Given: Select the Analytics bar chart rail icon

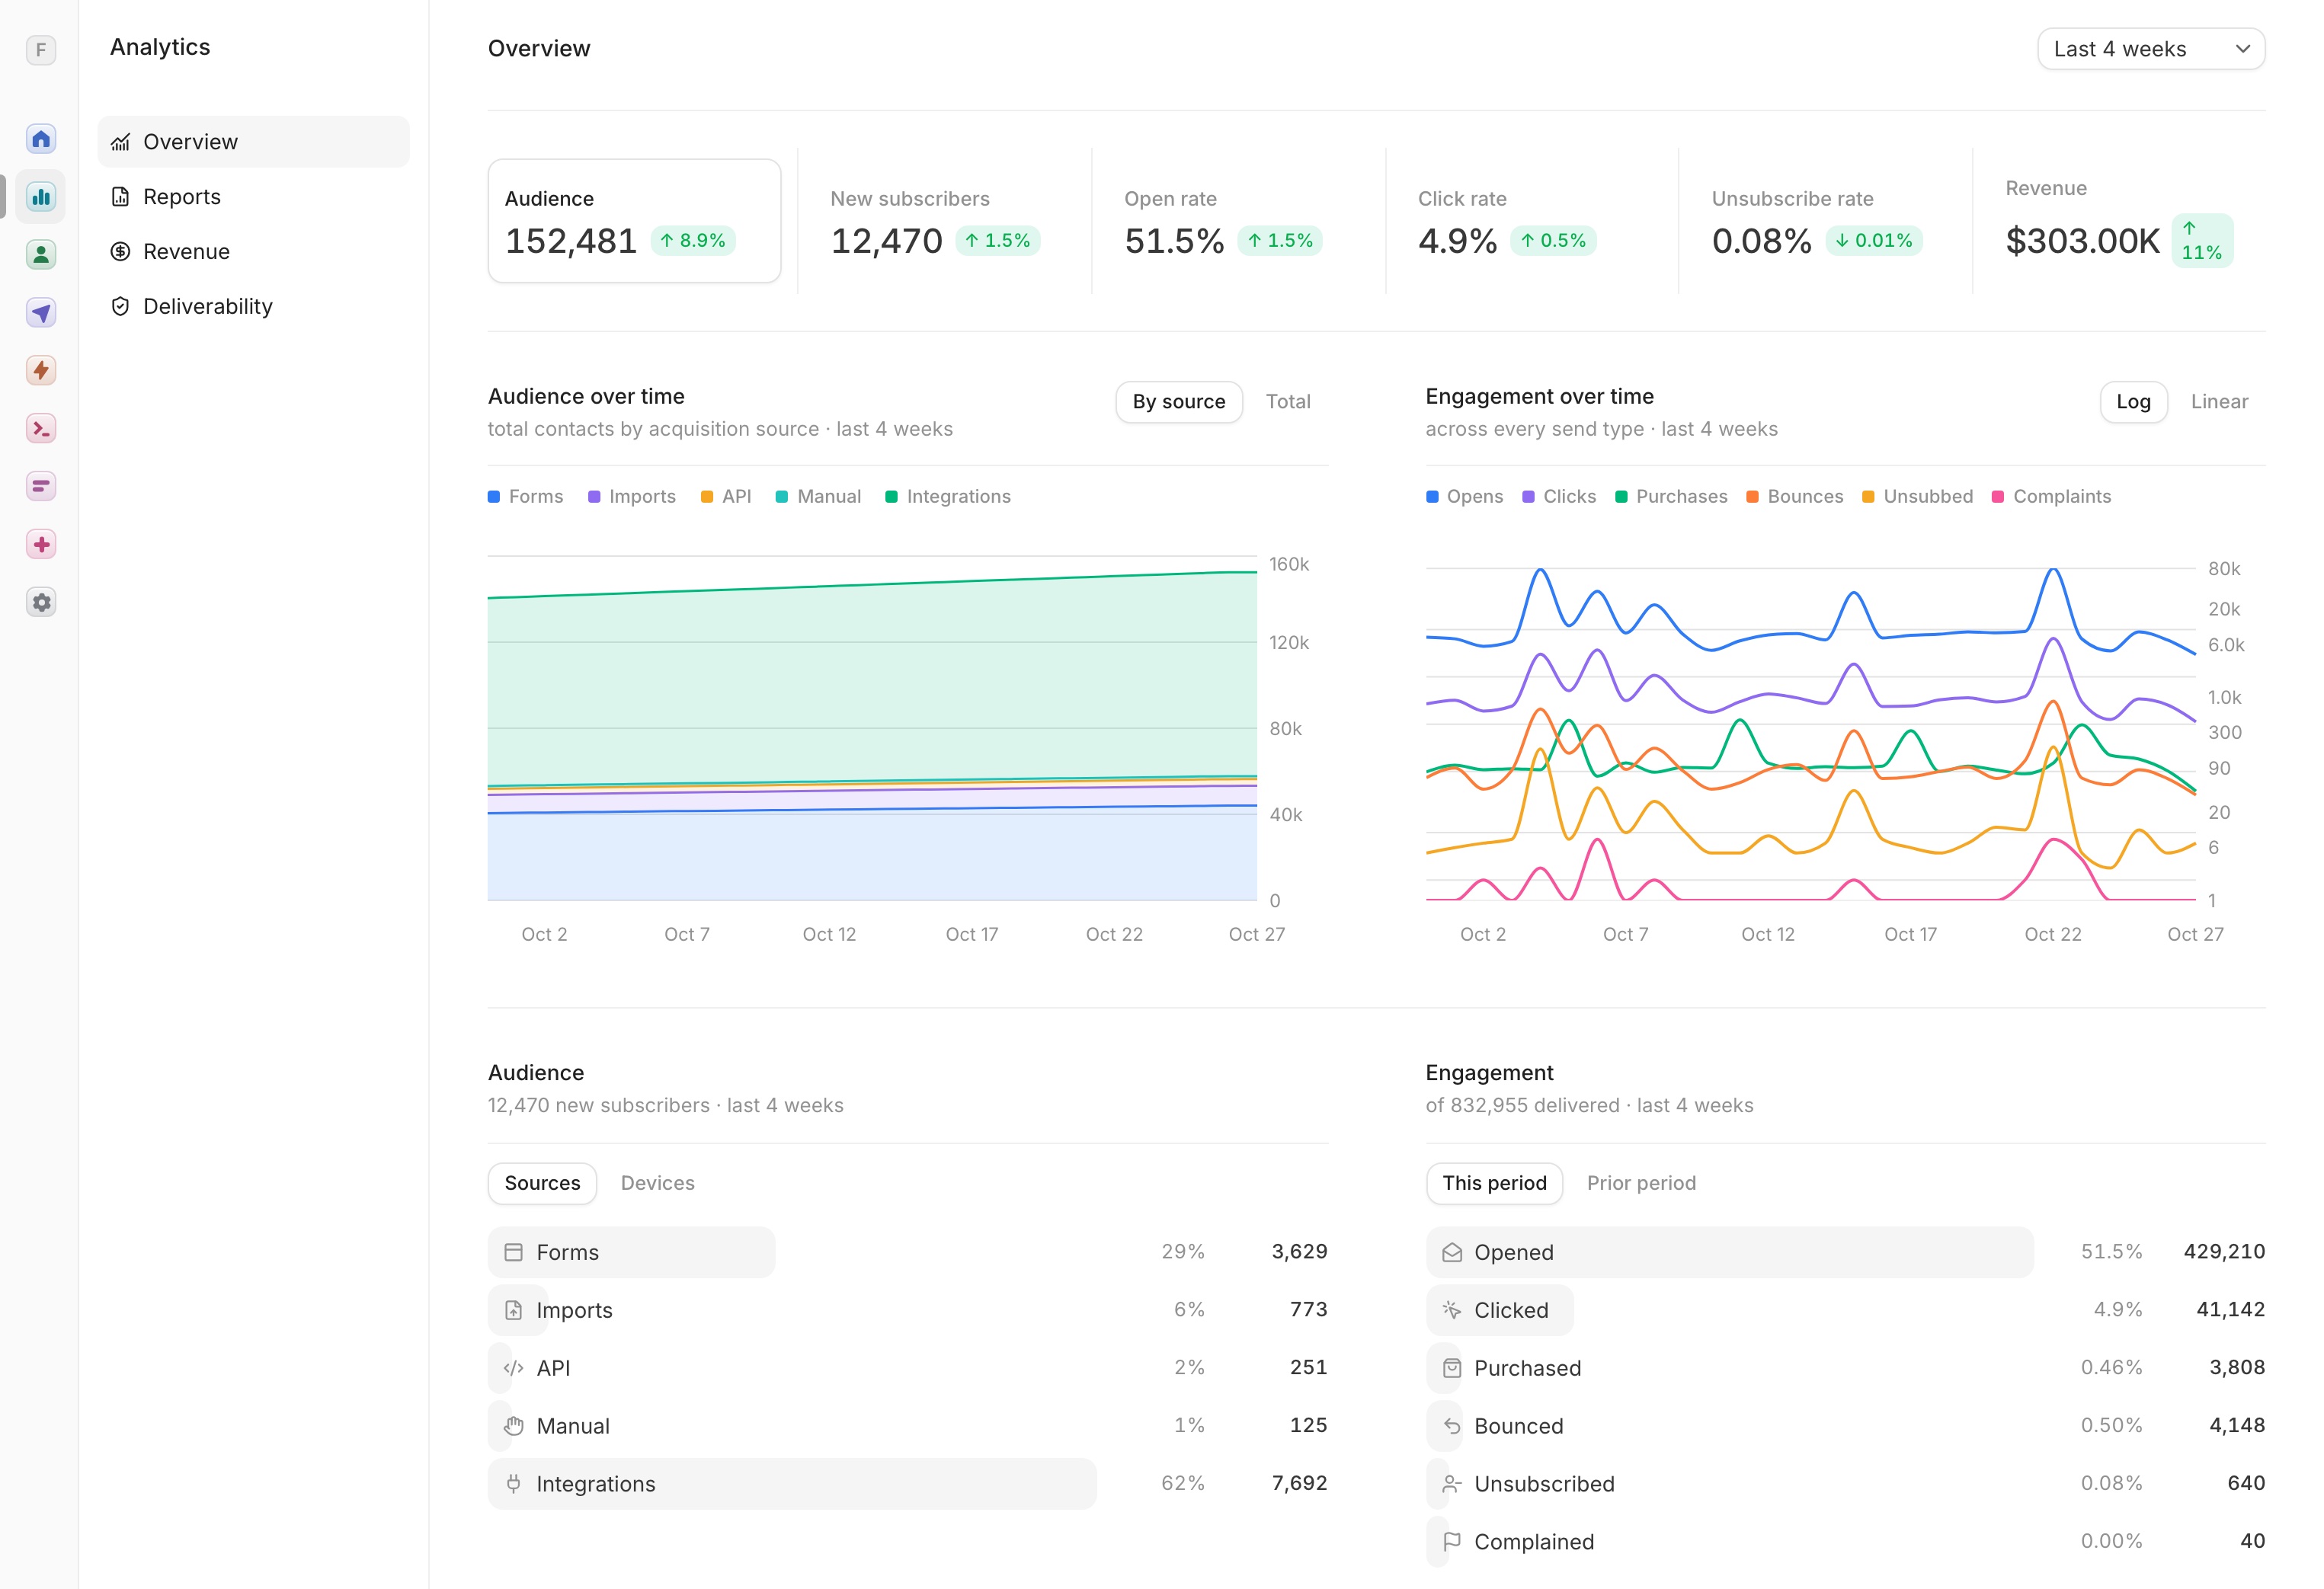Looking at the screenshot, I should pyautogui.click(x=41, y=197).
